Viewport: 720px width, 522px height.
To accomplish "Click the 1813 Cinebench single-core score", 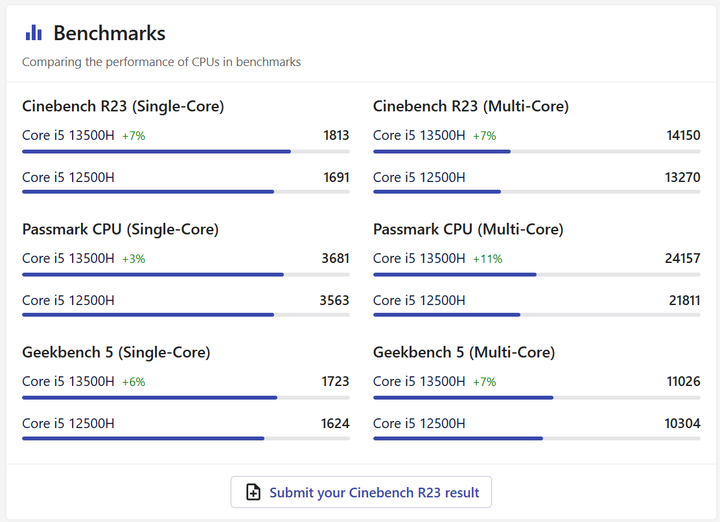I will point(336,135).
